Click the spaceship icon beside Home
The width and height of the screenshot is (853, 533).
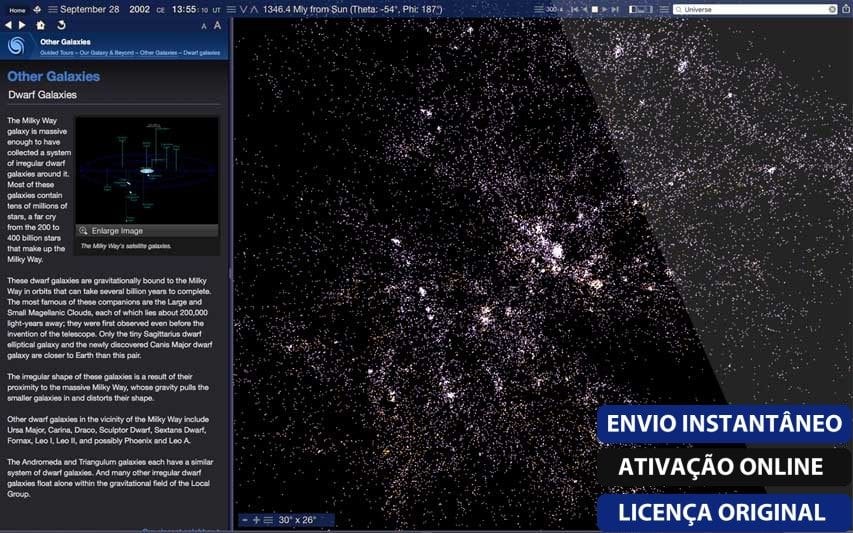pyautogui.click(x=37, y=9)
